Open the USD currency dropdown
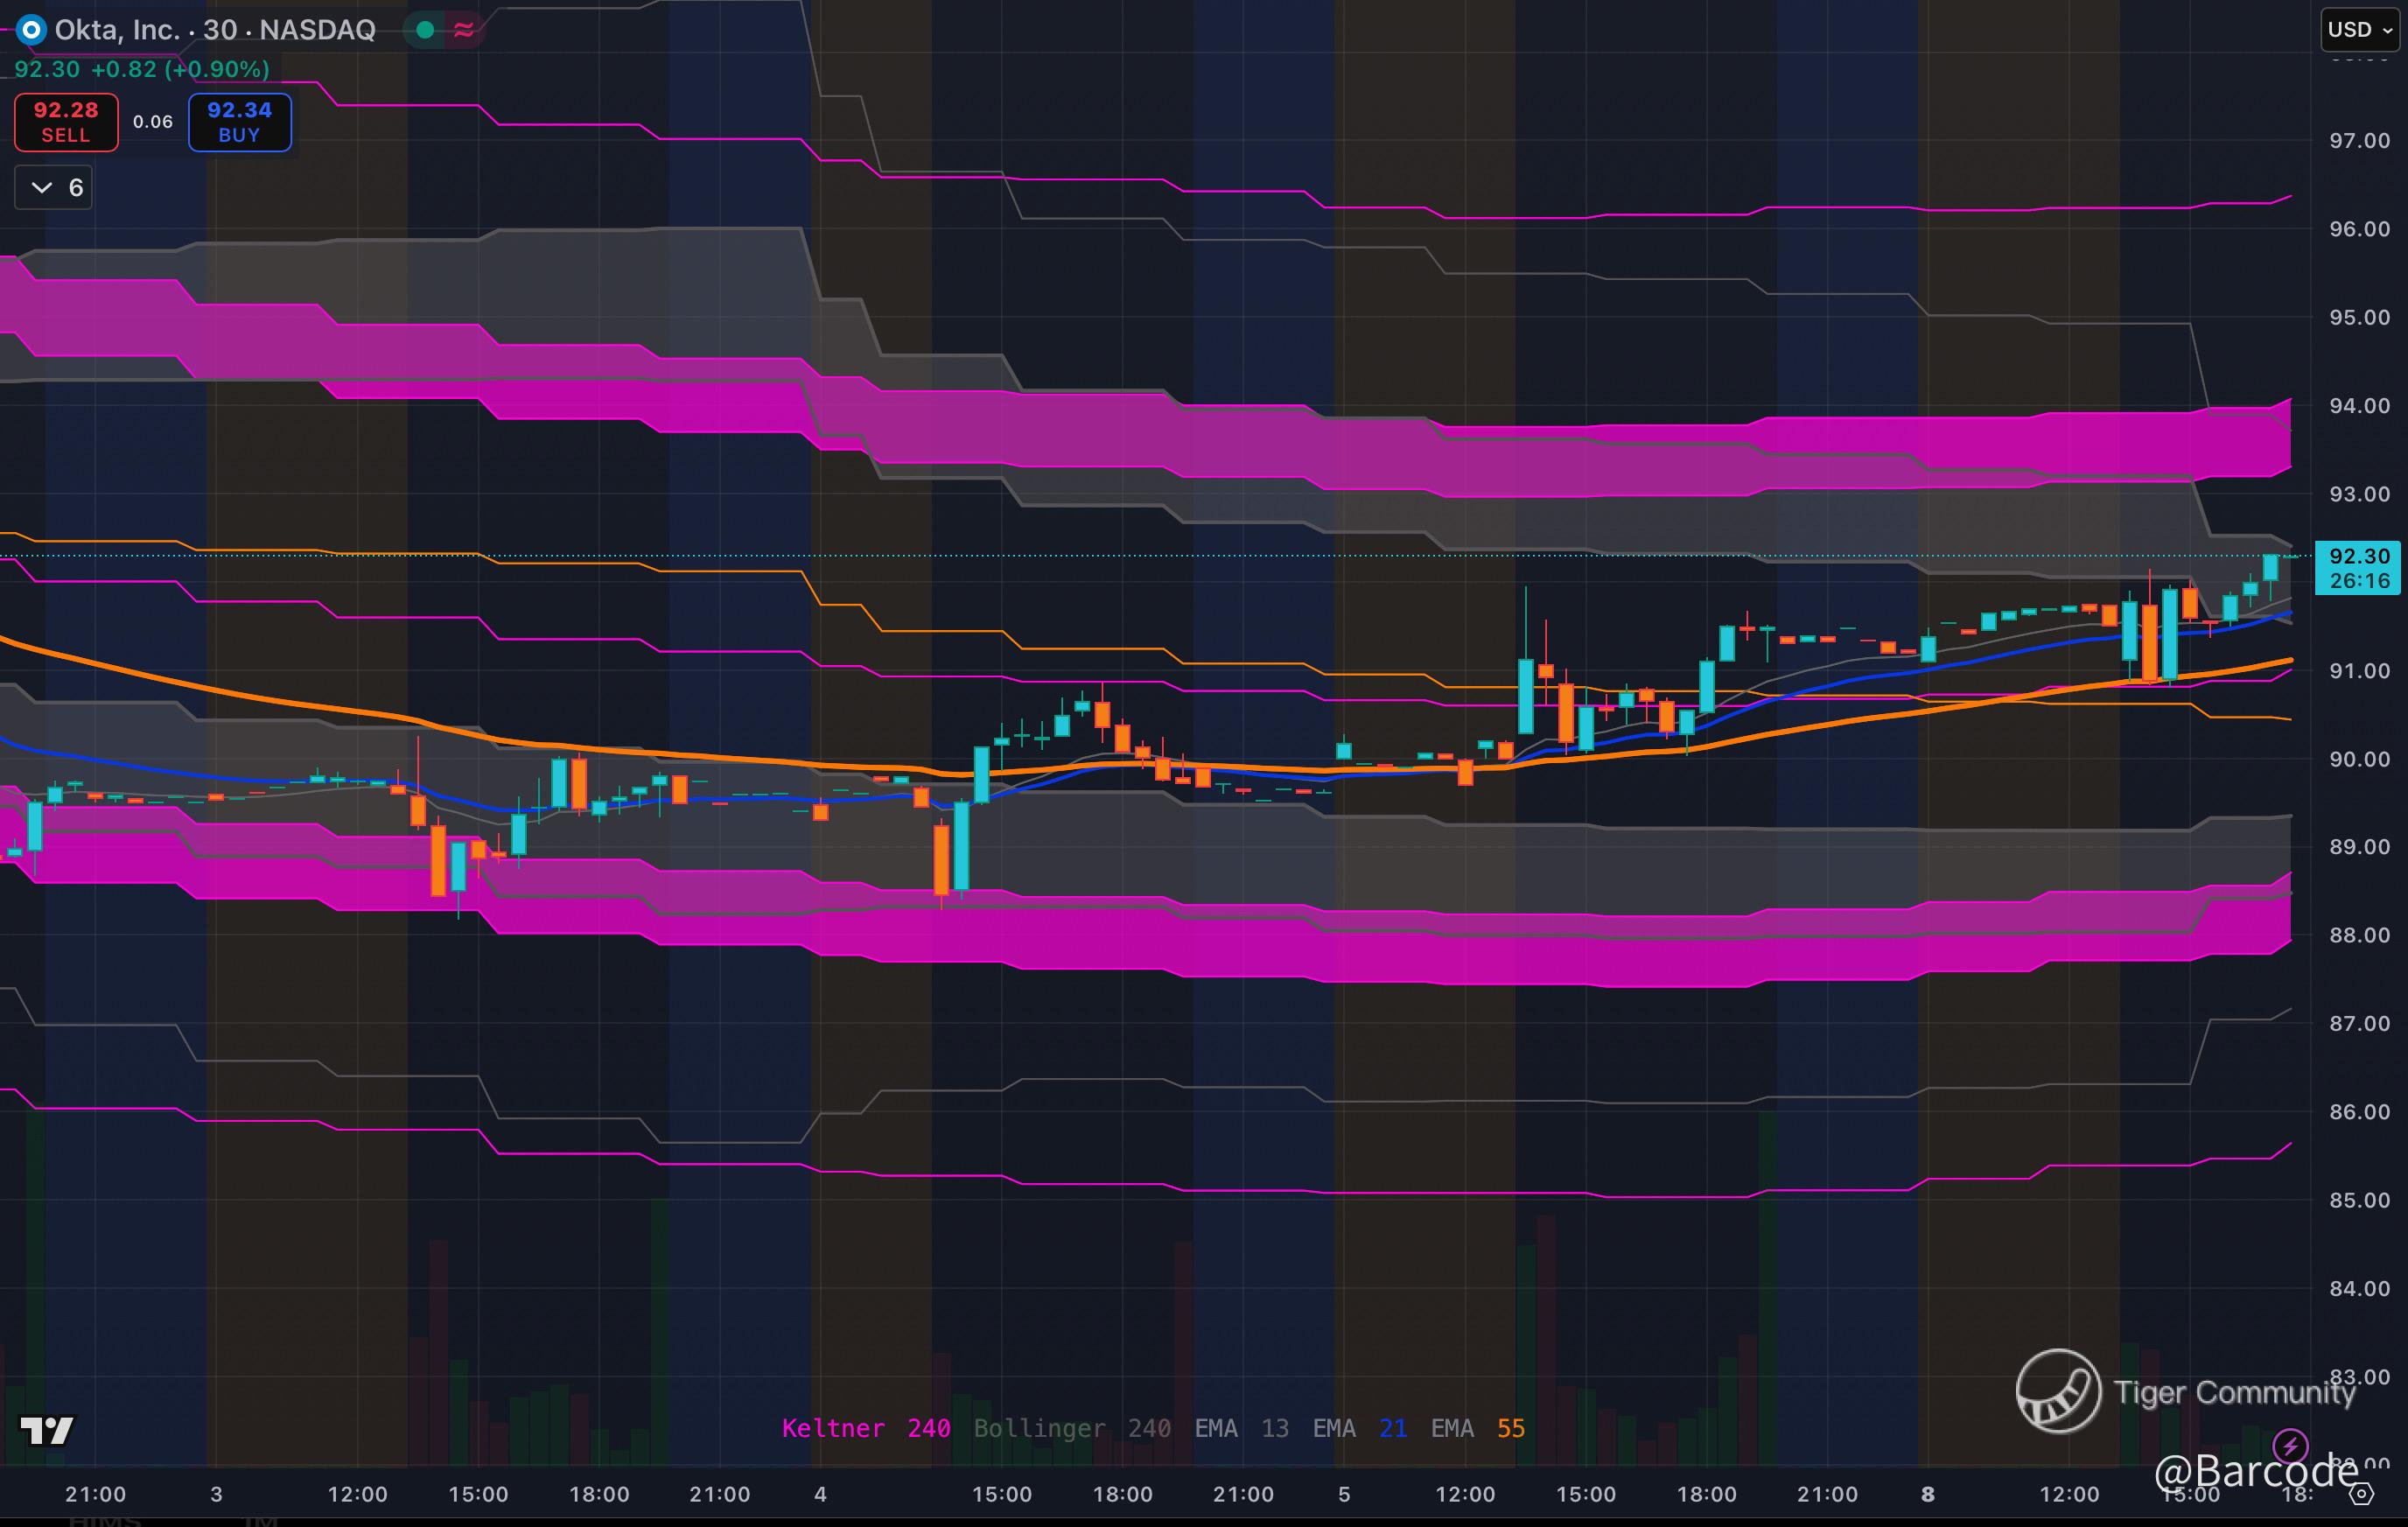 2359,30
